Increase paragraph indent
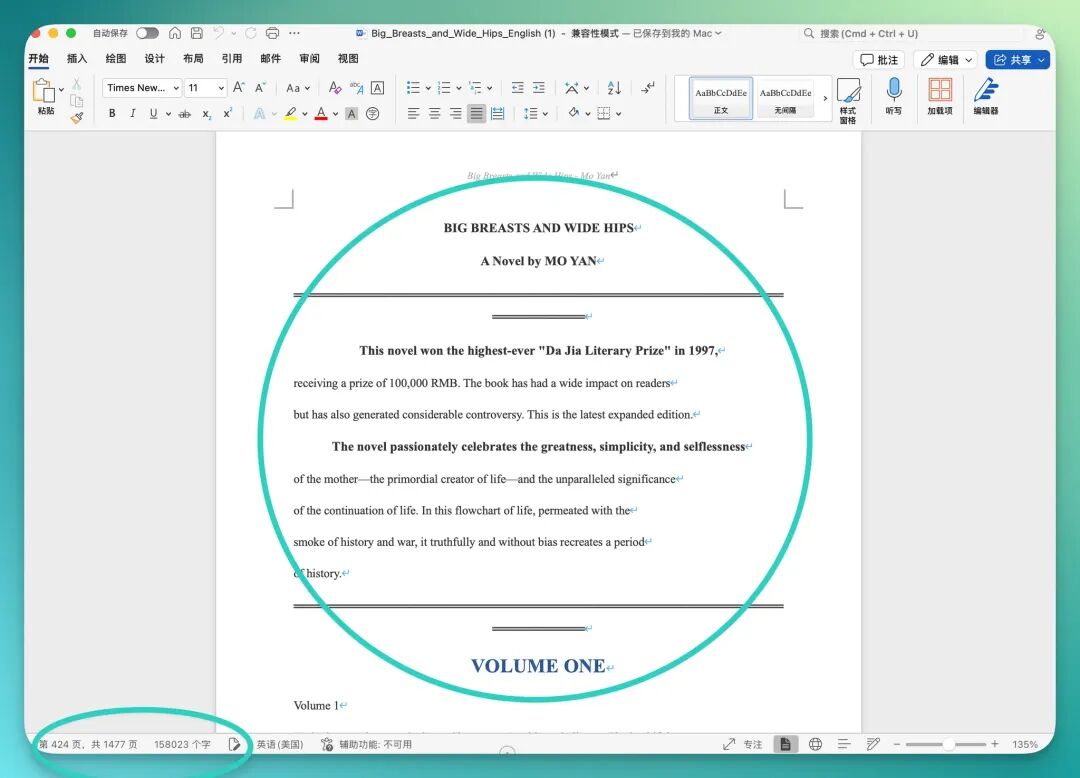This screenshot has height=778, width=1080. [539, 87]
